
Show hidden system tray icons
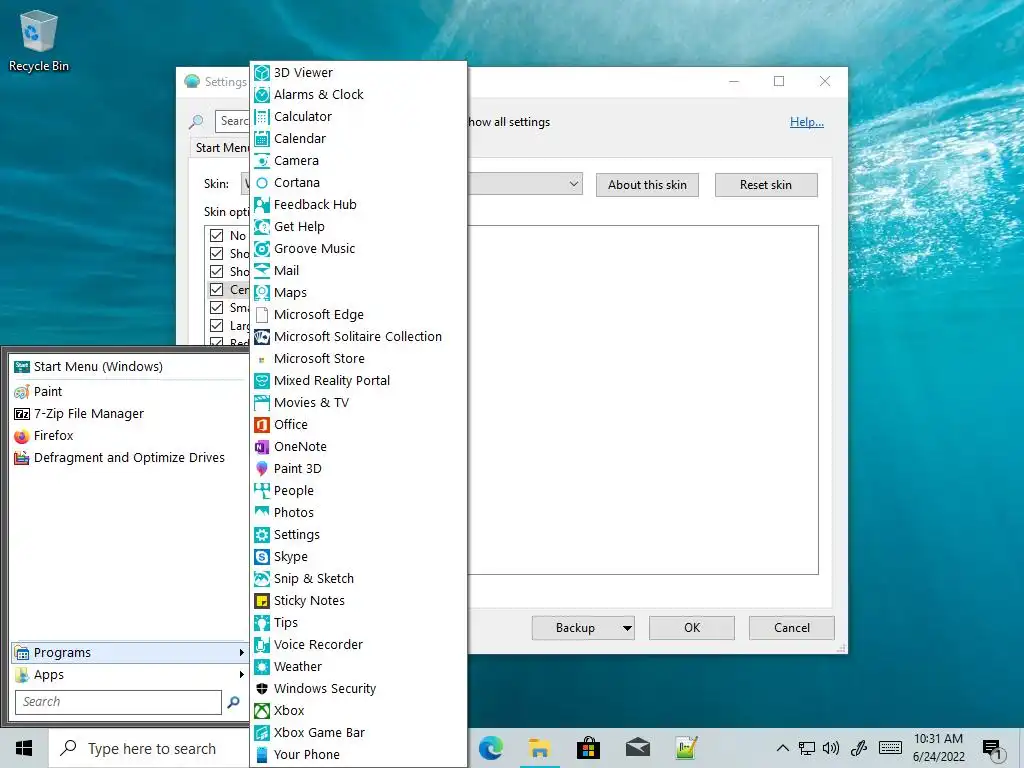tap(782, 748)
